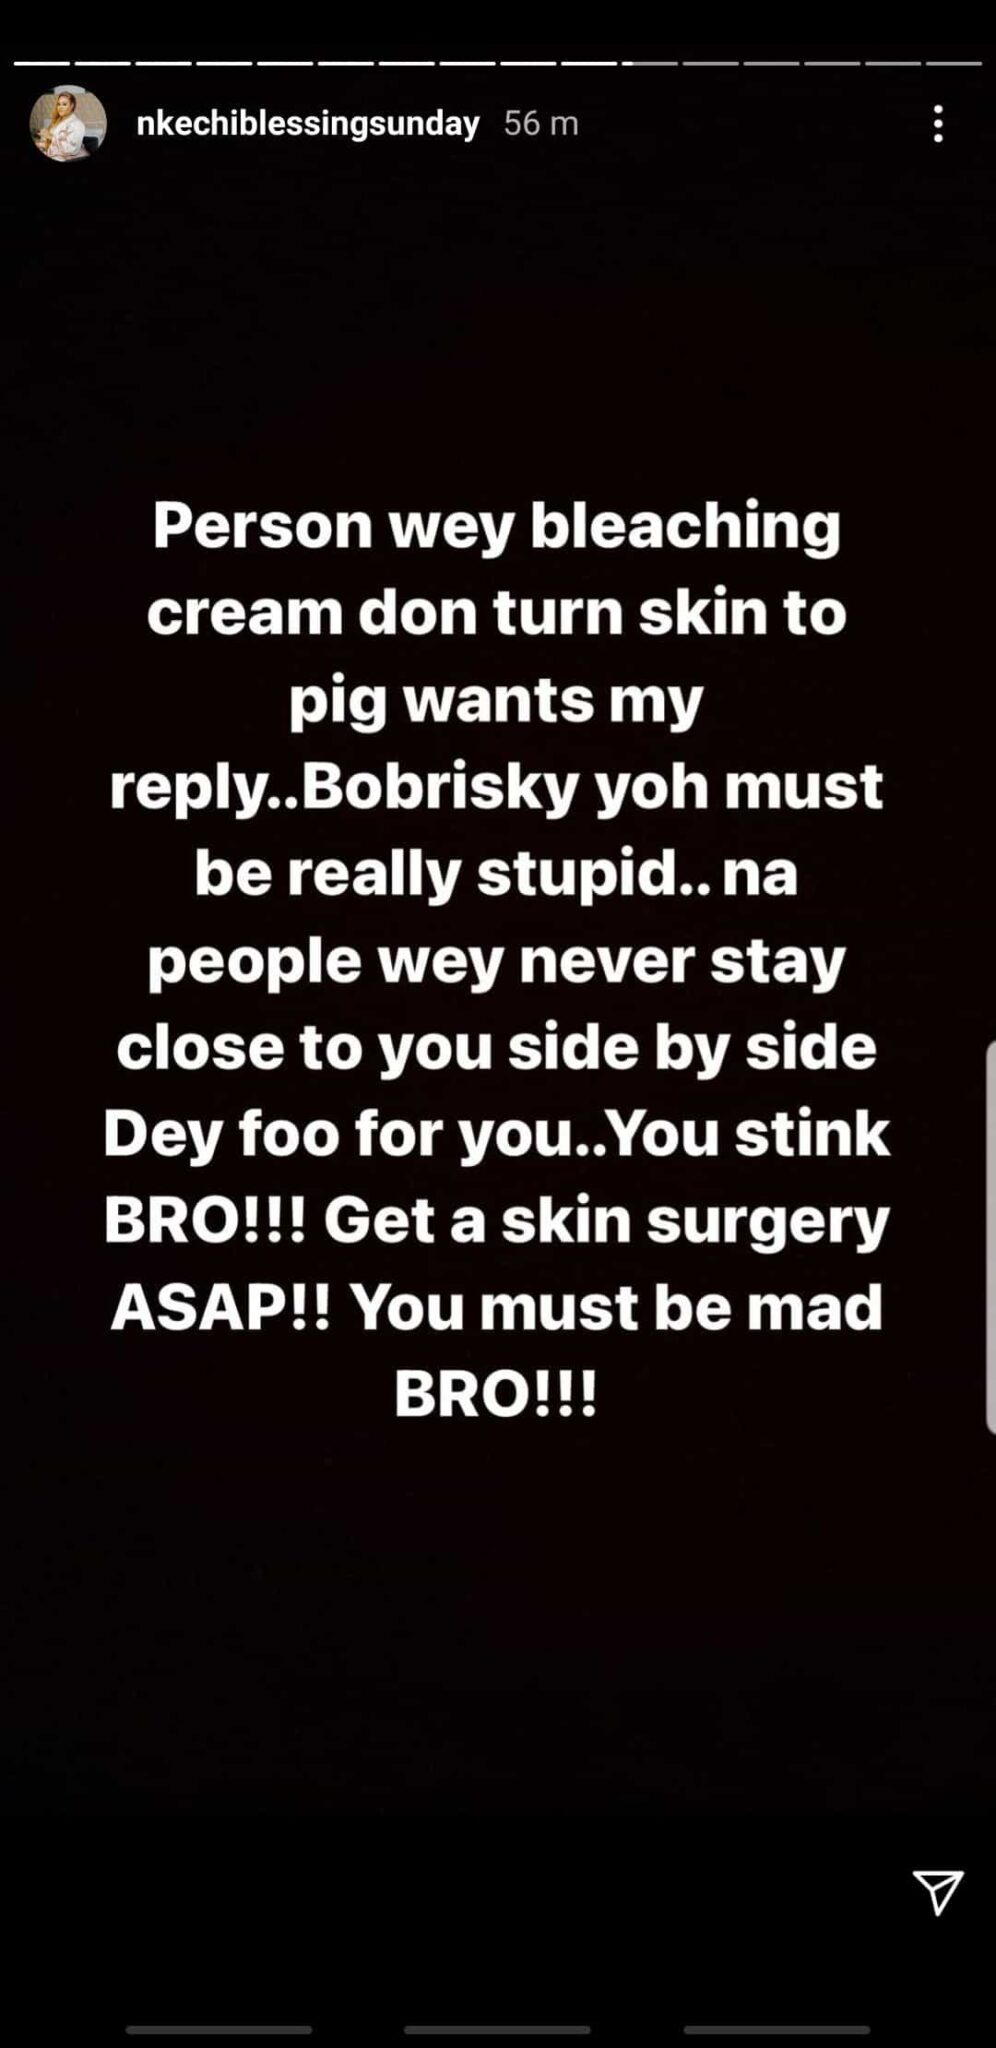Viewport: 996px width, 2048px height.
Task: Tap the people wey never stay line
Action: (x=497, y=962)
